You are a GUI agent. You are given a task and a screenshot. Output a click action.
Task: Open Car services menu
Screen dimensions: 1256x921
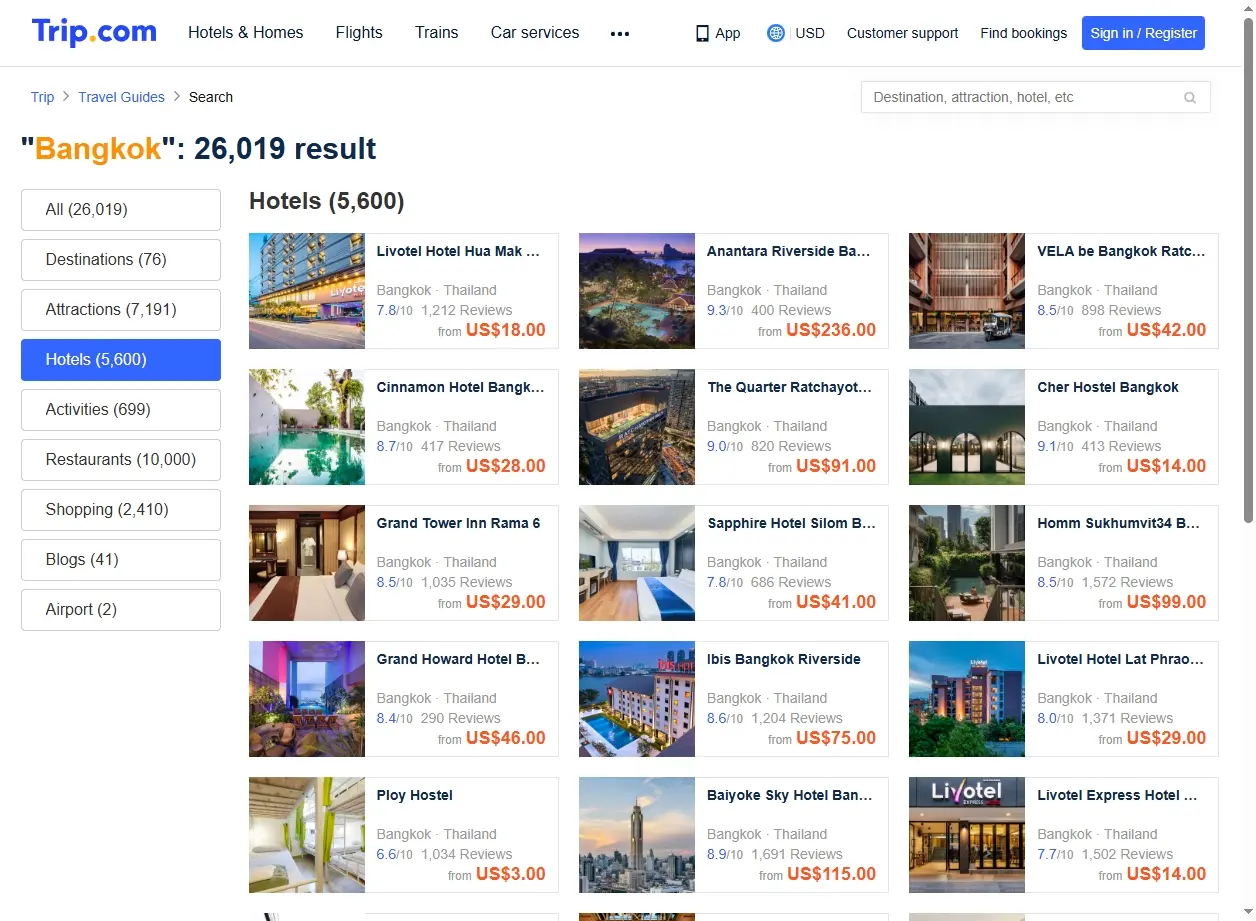[535, 33]
